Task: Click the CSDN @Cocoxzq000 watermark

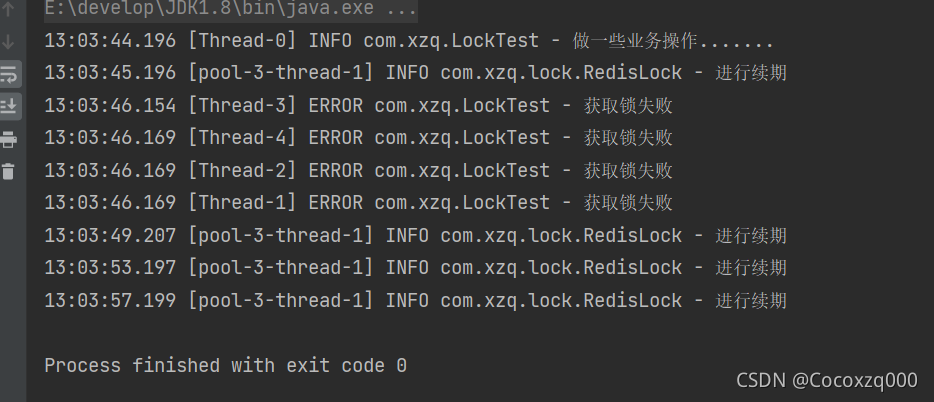Action: pyautogui.click(x=827, y=380)
